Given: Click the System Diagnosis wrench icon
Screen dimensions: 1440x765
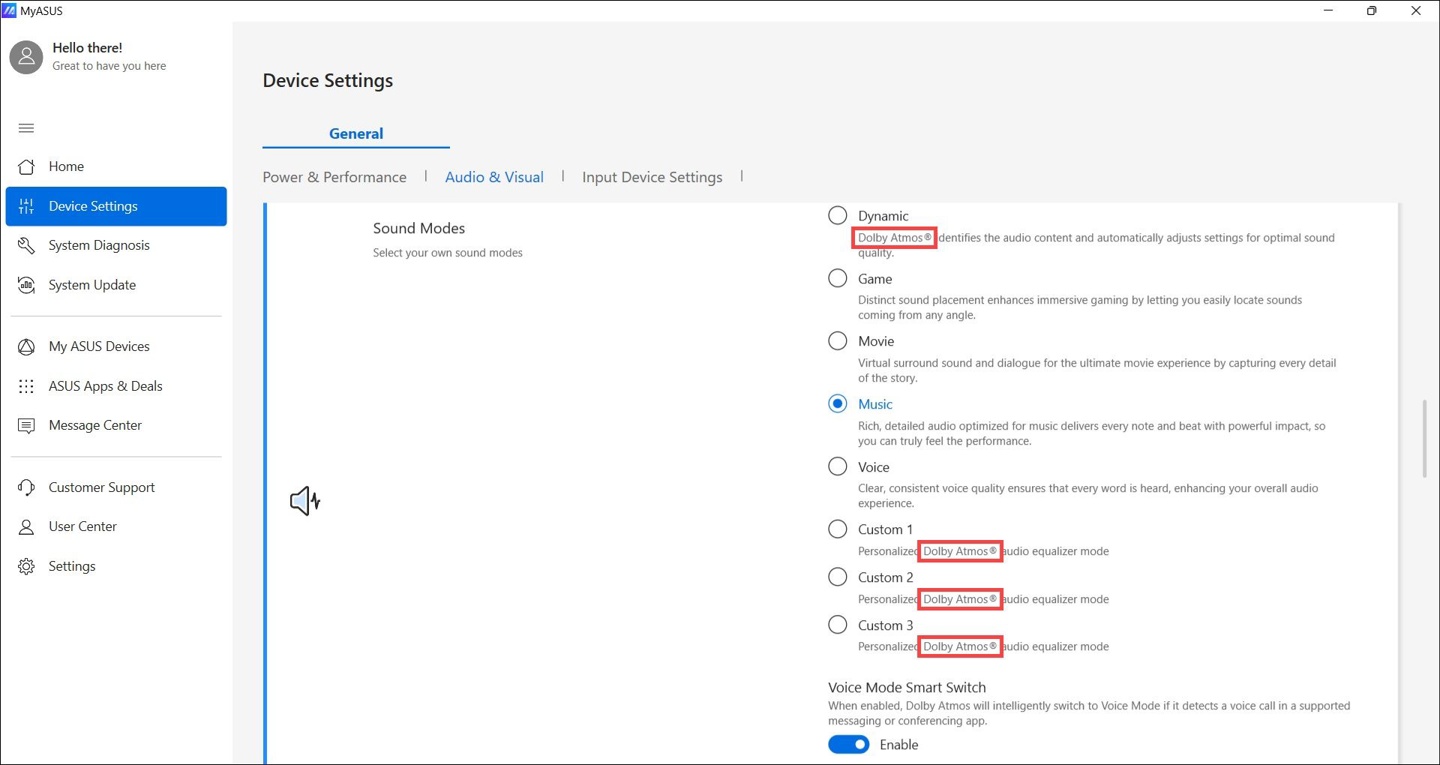Looking at the screenshot, I should (x=27, y=246).
